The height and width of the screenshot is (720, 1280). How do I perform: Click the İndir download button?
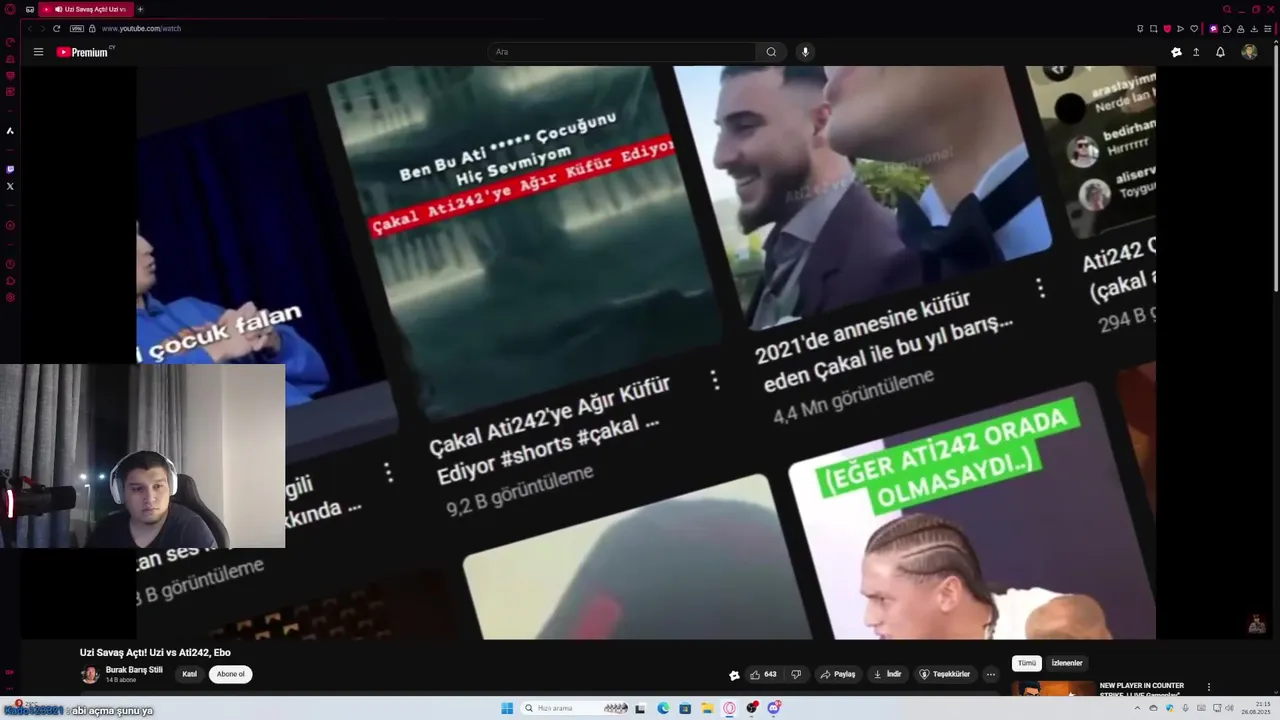(888, 674)
